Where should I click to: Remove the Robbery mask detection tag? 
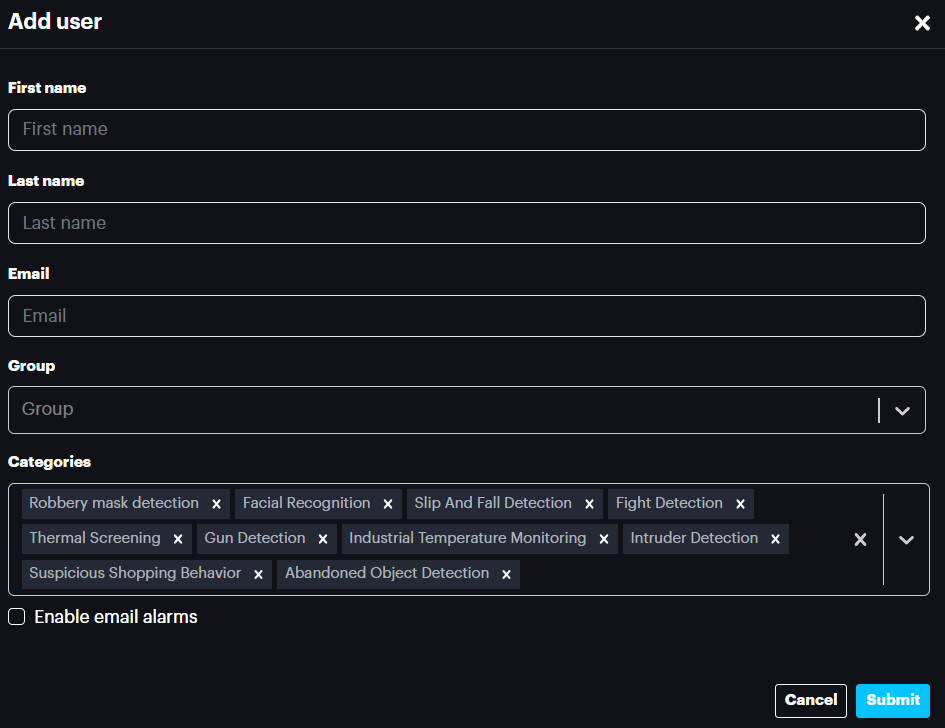216,504
